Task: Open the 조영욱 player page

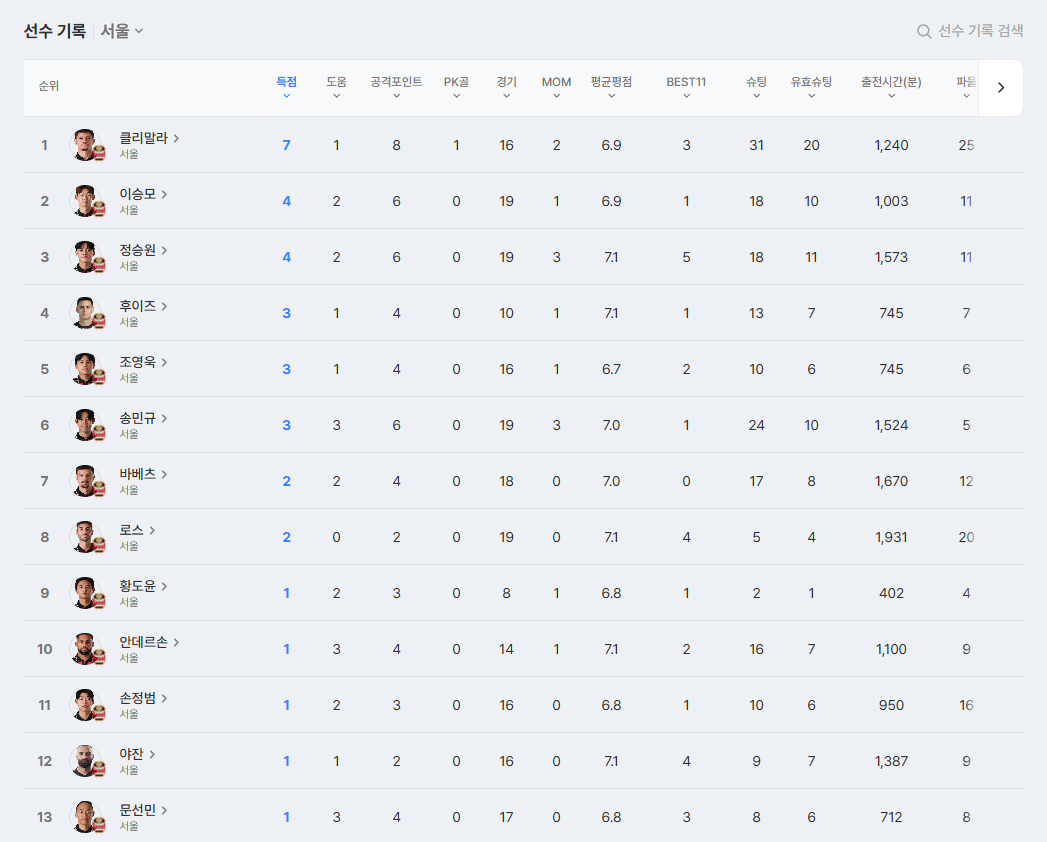Action: pyautogui.click(x=143, y=363)
